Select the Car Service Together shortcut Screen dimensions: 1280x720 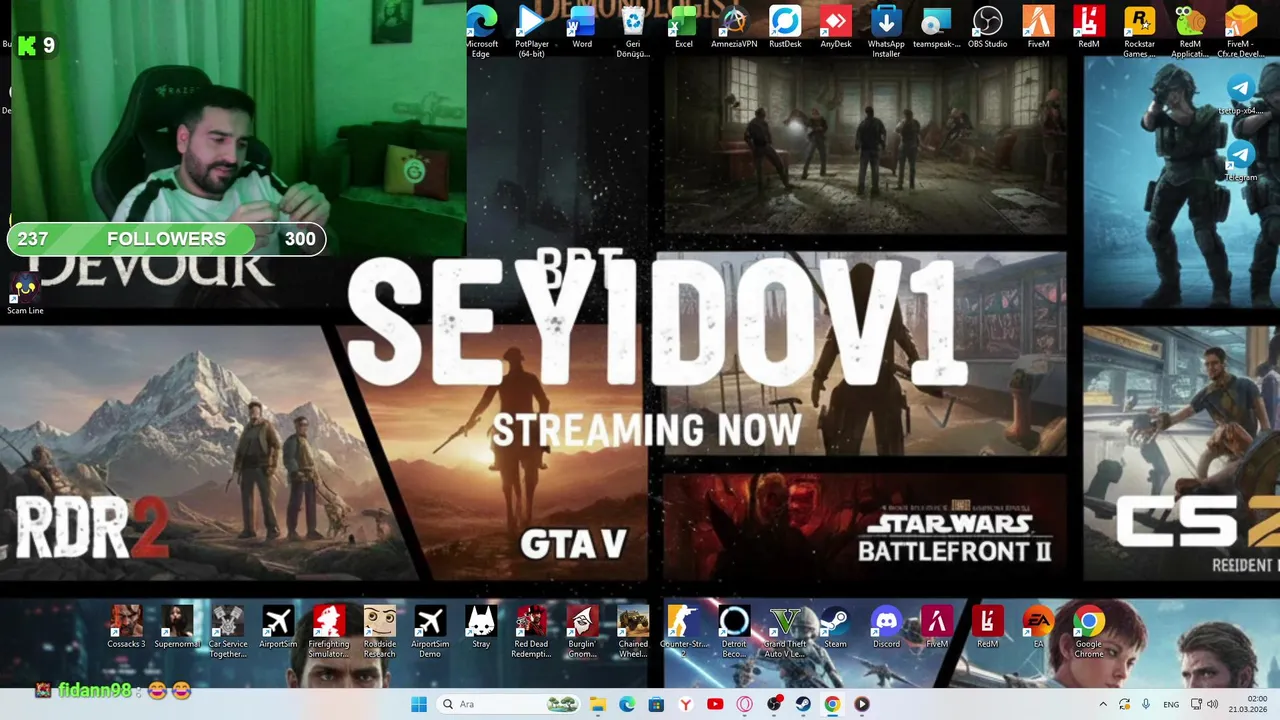pos(228,631)
